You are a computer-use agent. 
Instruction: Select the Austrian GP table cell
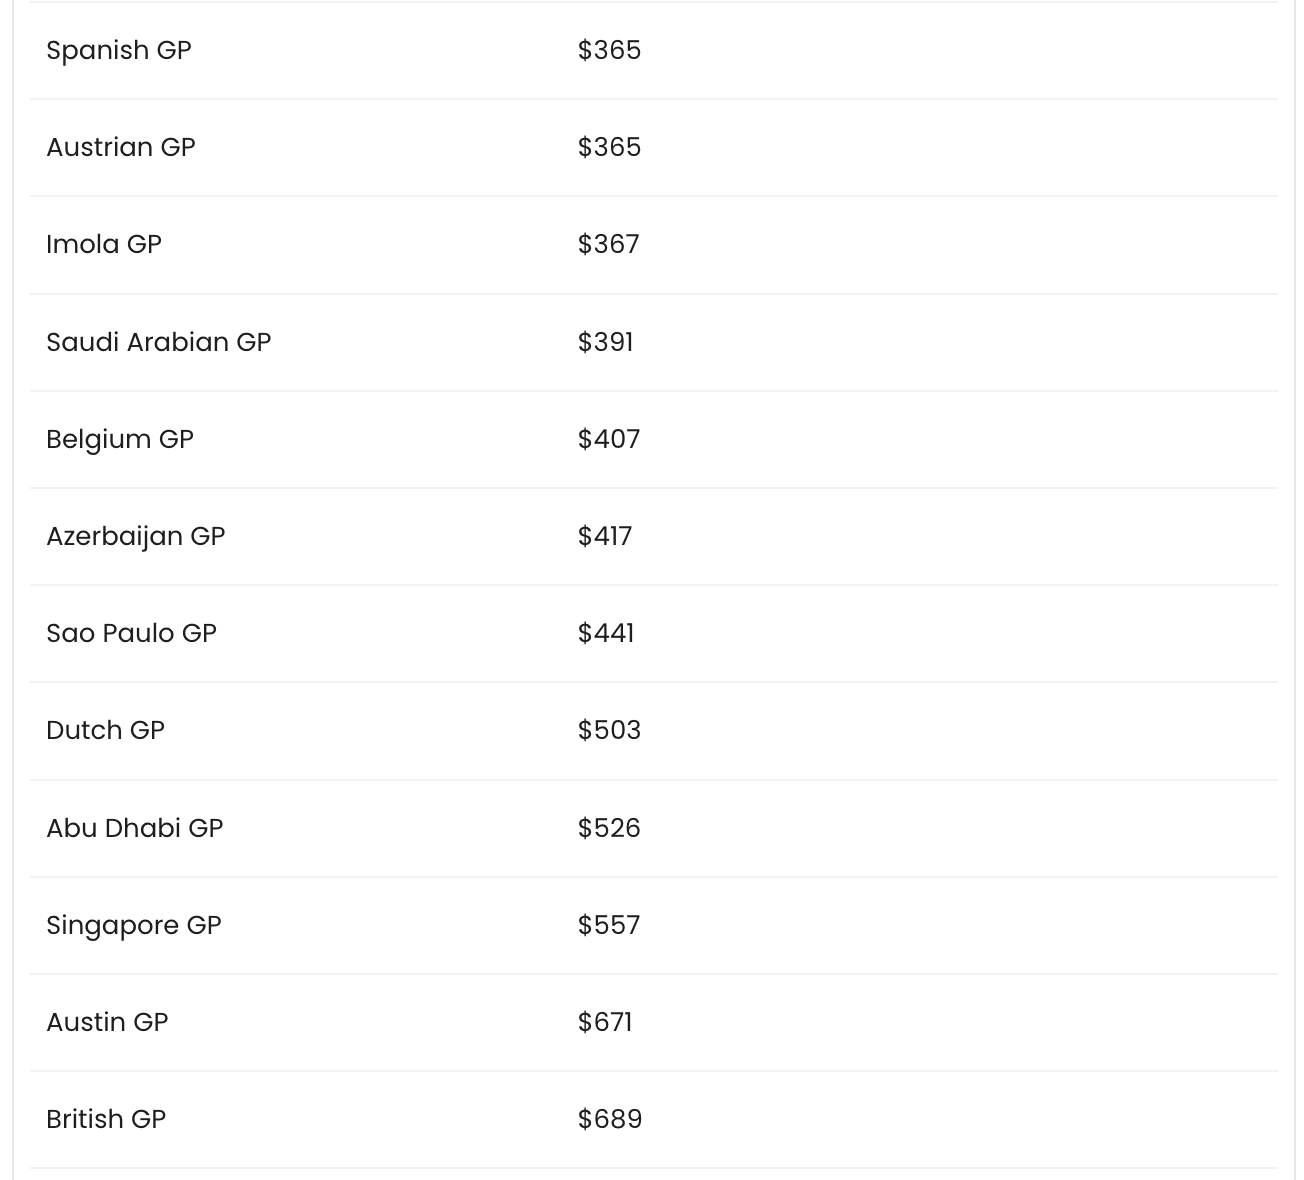click(x=121, y=147)
